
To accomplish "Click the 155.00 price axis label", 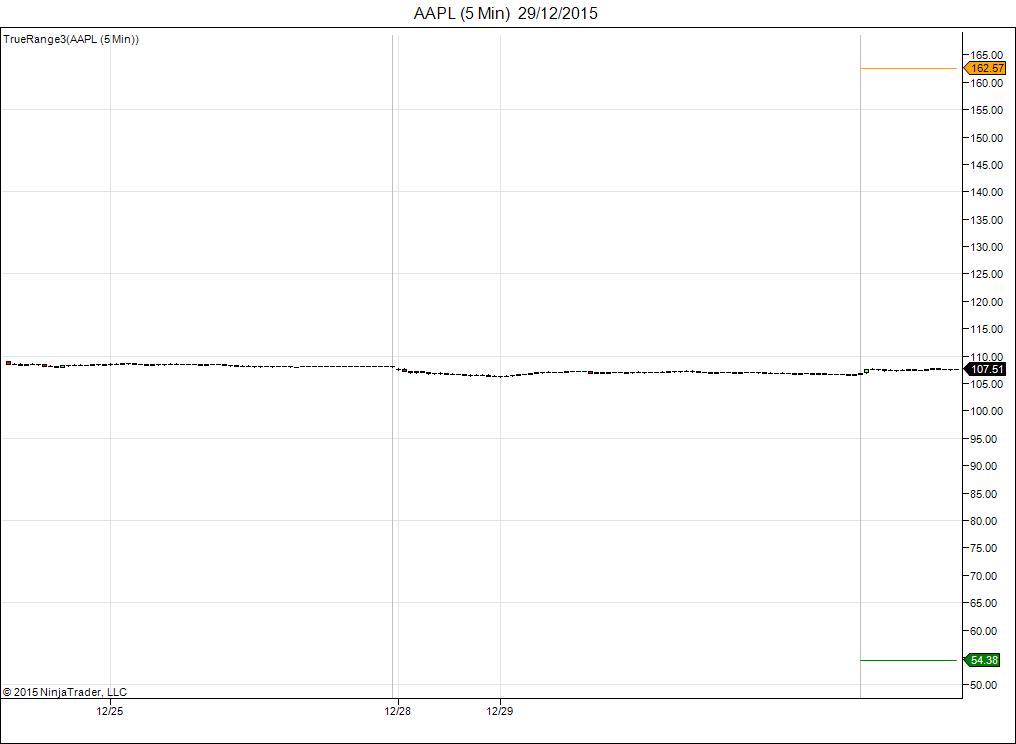I will pyautogui.click(x=986, y=110).
